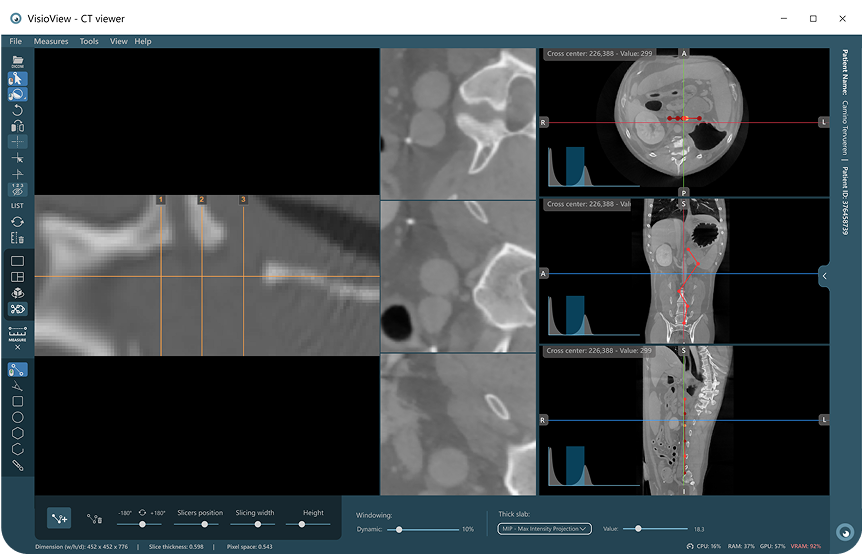Image resolution: width=862 pixels, height=554 pixels.
Task: Collapse the patient info side panel chevron
Action: 824,276
